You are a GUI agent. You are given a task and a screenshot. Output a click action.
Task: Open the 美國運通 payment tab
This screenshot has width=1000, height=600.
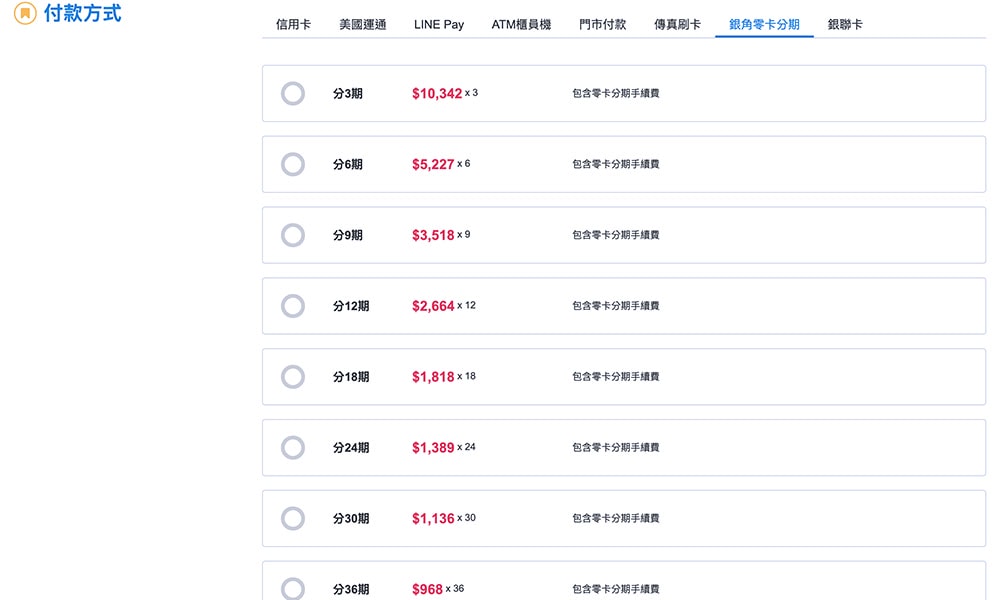pos(363,24)
